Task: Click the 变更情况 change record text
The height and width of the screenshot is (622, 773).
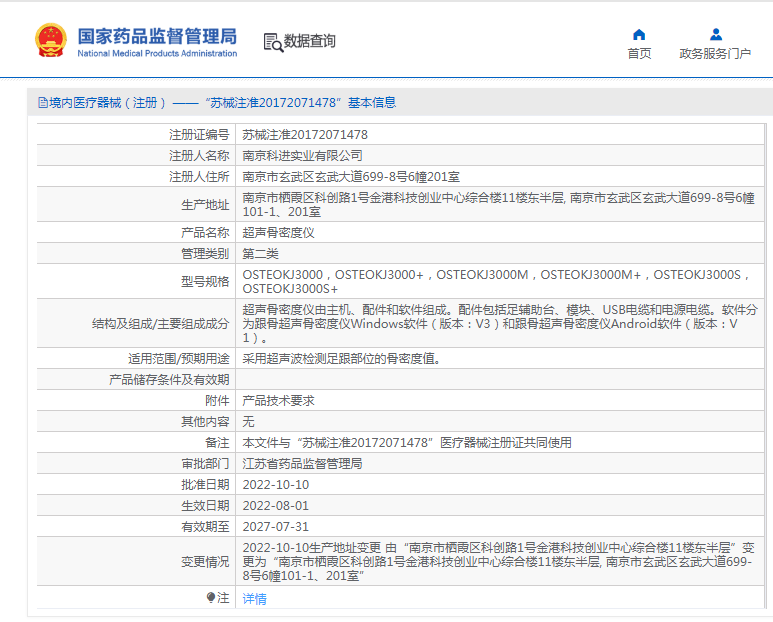Action: pyautogui.click(x=498, y=561)
